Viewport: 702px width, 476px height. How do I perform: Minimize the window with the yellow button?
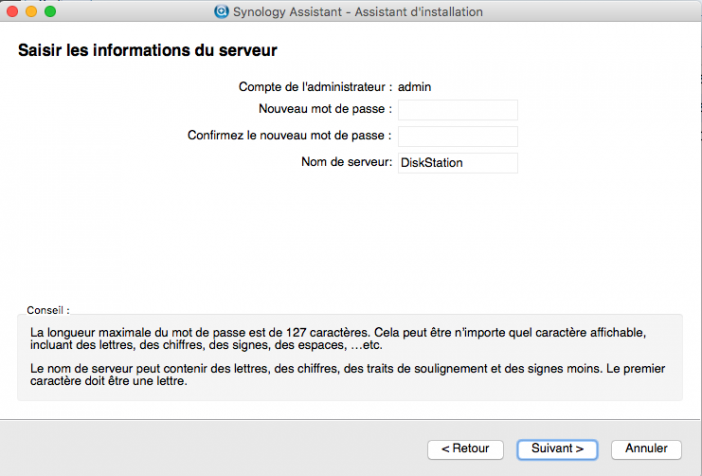tap(31, 11)
